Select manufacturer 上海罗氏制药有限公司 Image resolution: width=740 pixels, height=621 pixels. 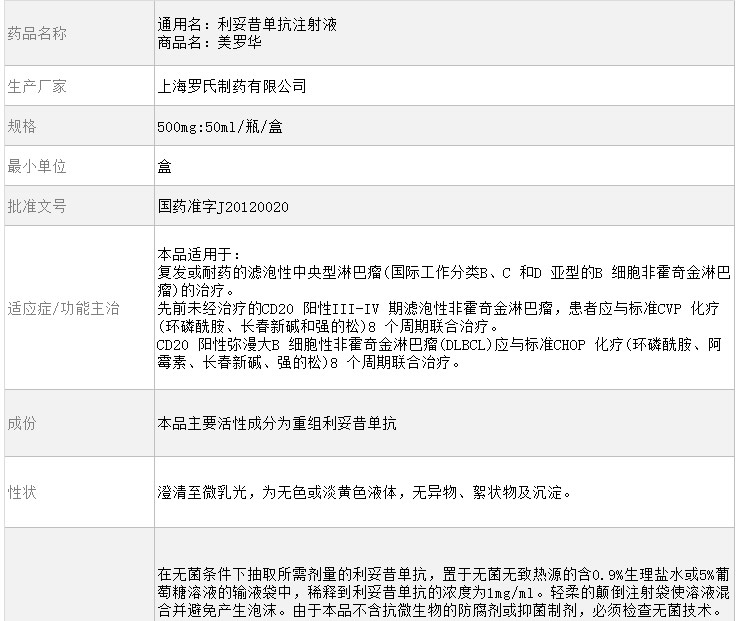(x=232, y=86)
